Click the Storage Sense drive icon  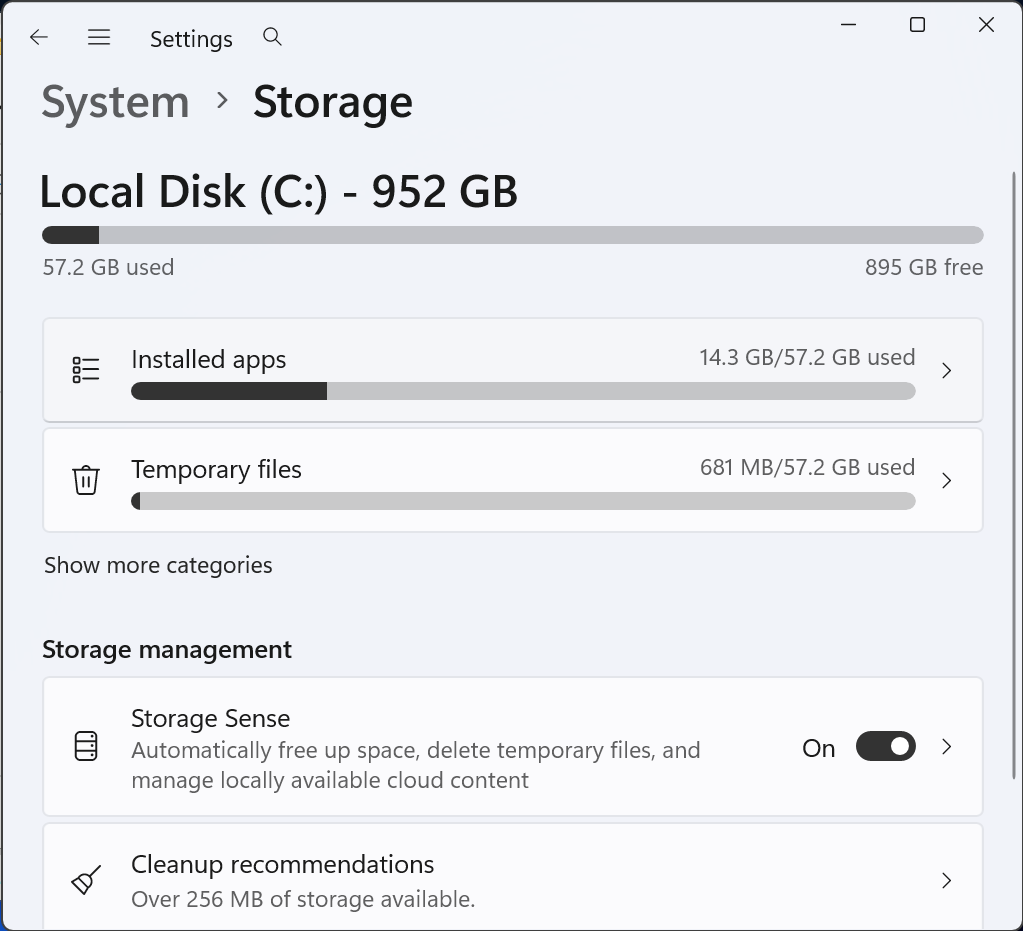tap(86, 747)
